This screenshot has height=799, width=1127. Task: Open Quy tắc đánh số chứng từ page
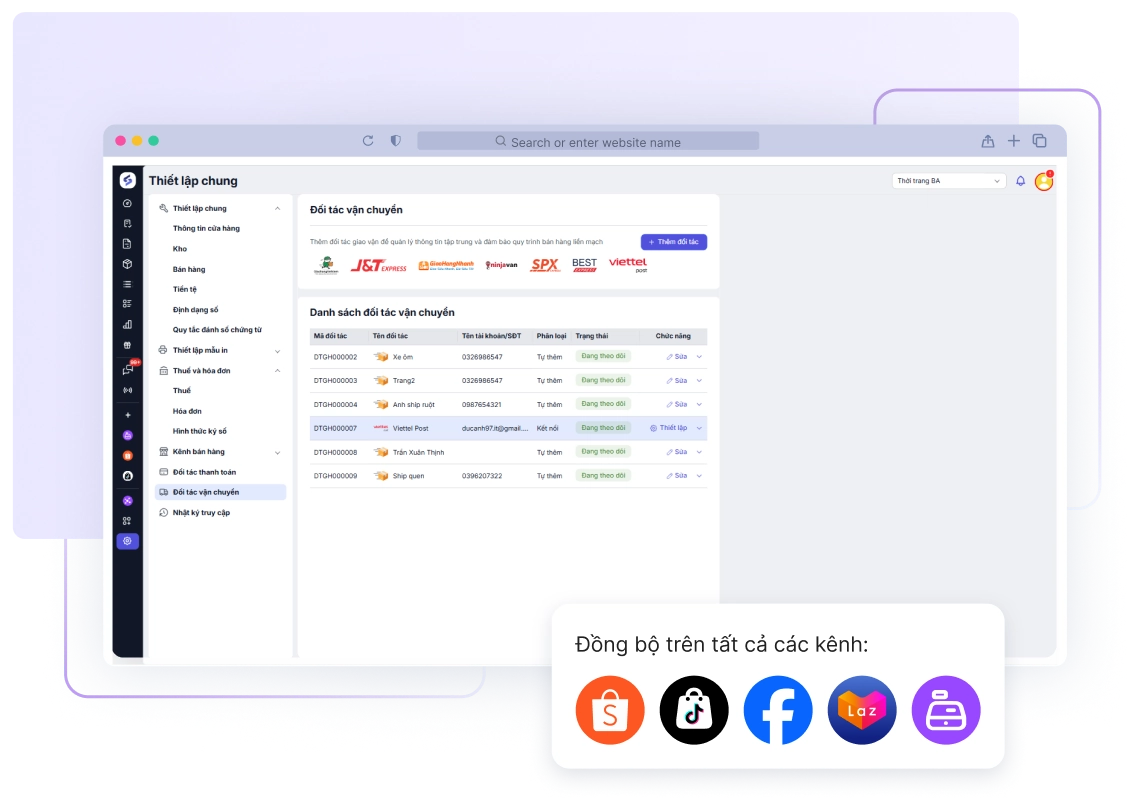coord(217,330)
